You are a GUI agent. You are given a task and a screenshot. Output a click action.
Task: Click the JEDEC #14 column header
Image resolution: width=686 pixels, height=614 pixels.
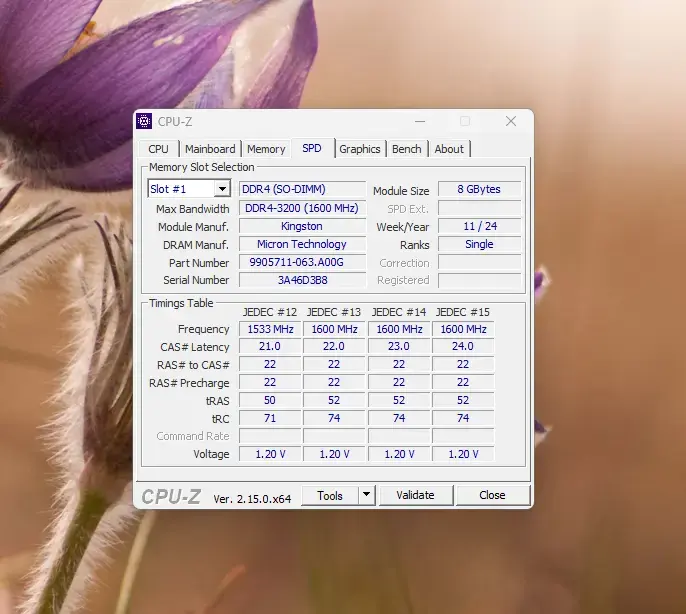point(399,312)
